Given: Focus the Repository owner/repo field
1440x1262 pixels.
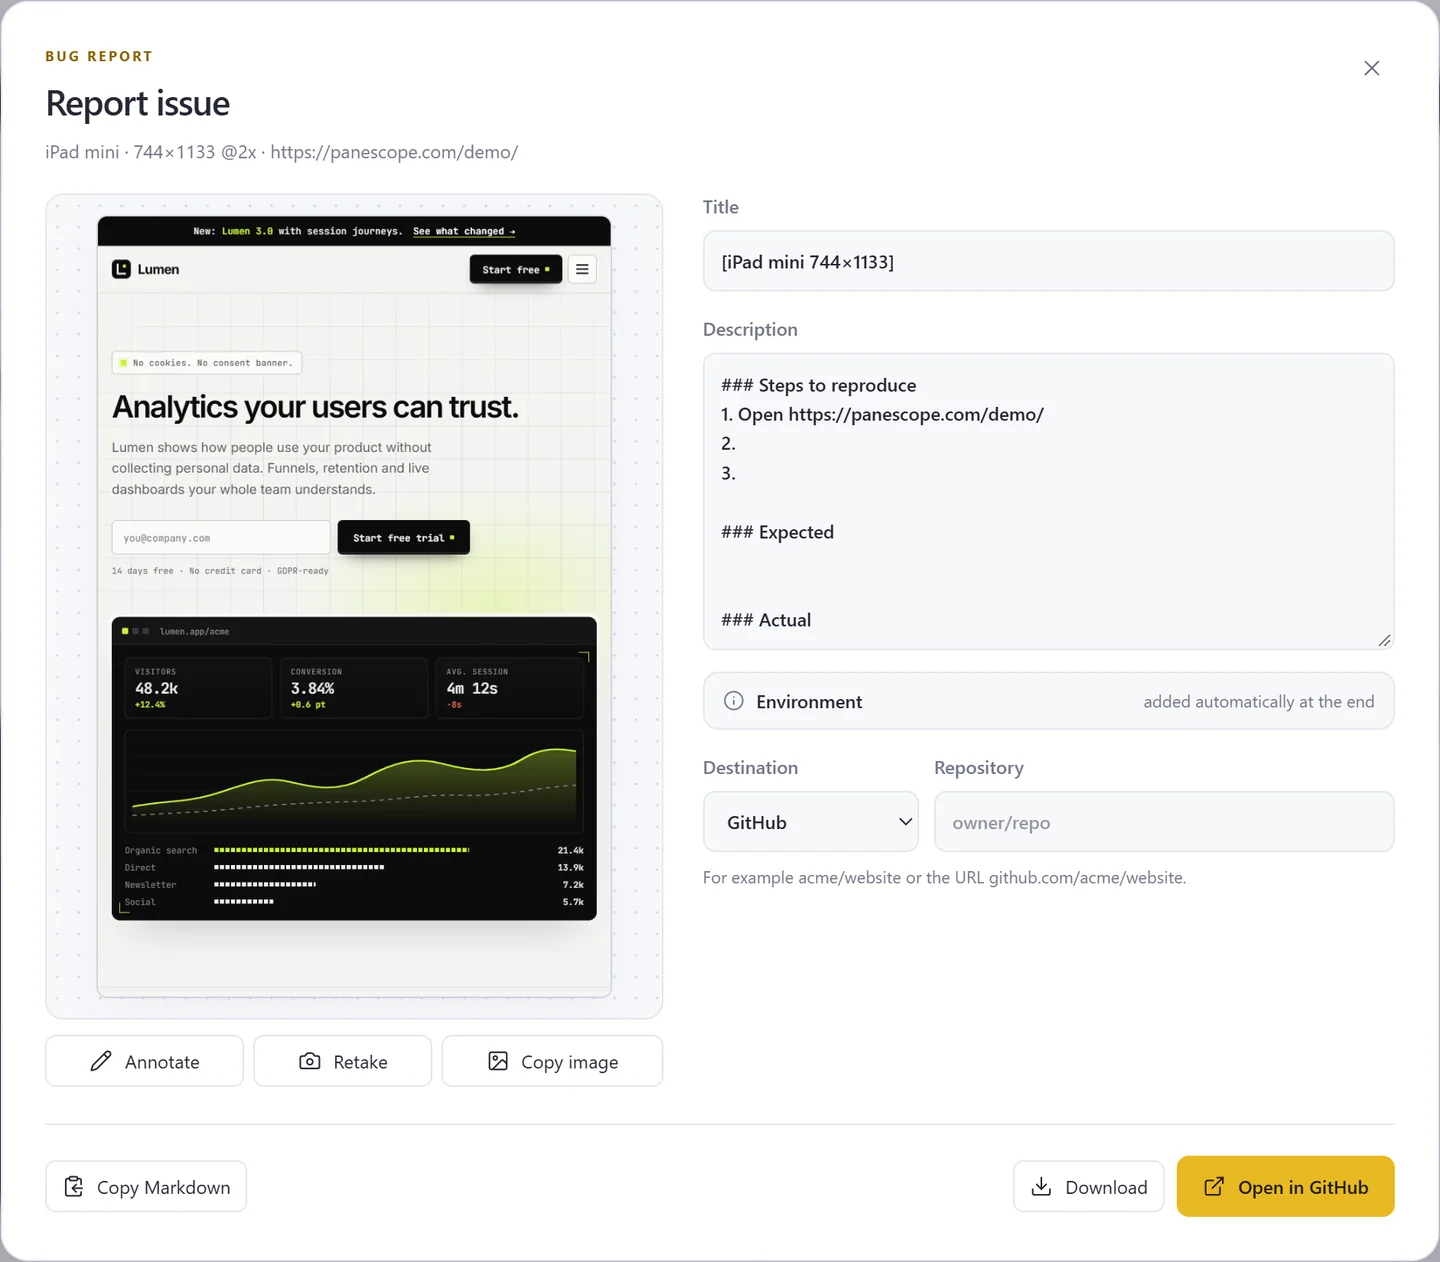Looking at the screenshot, I should 1164,822.
